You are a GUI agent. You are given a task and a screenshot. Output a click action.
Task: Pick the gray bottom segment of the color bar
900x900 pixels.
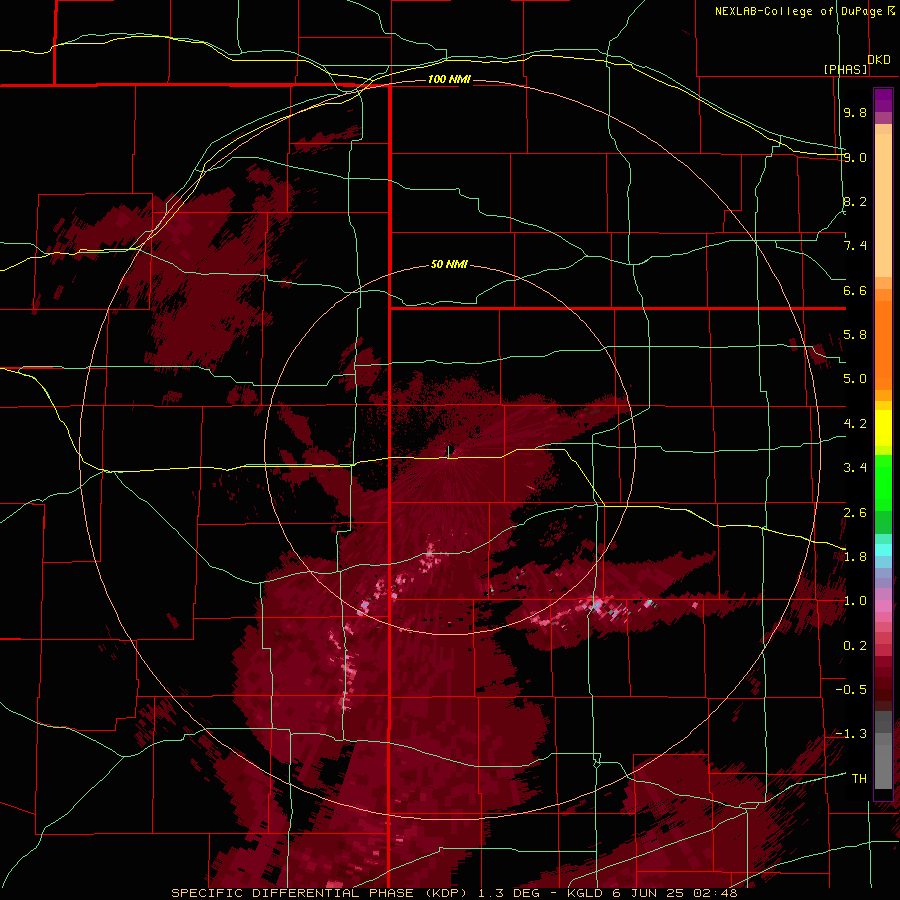tap(883, 766)
